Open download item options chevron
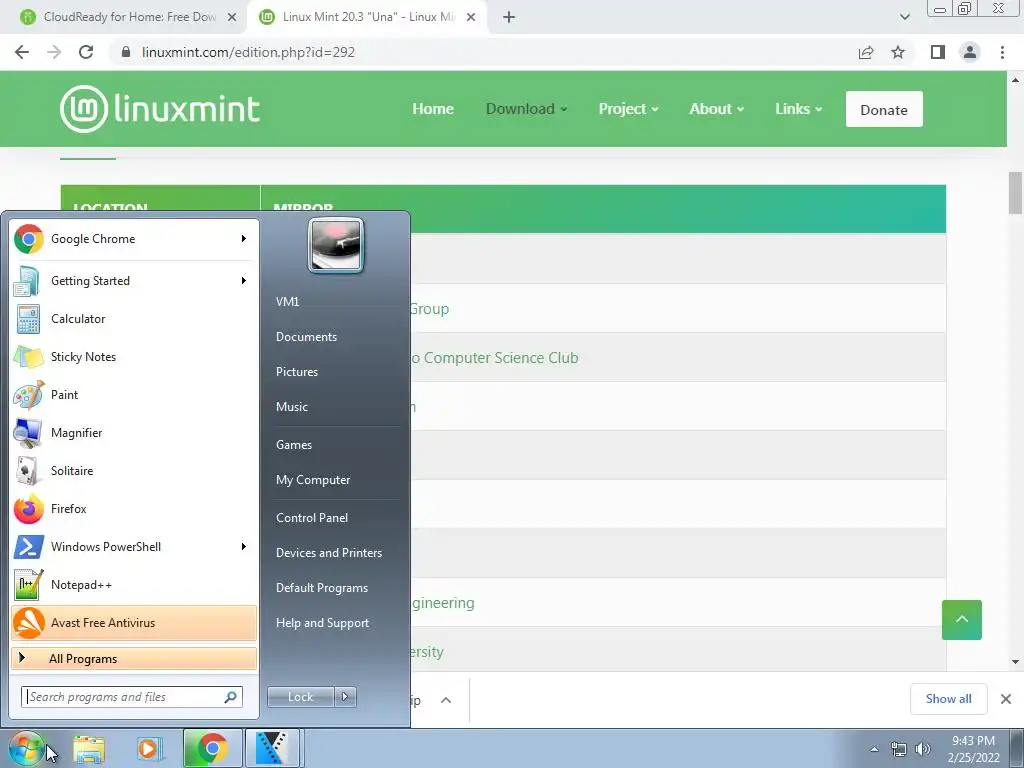1024x768 pixels. pyautogui.click(x=446, y=700)
